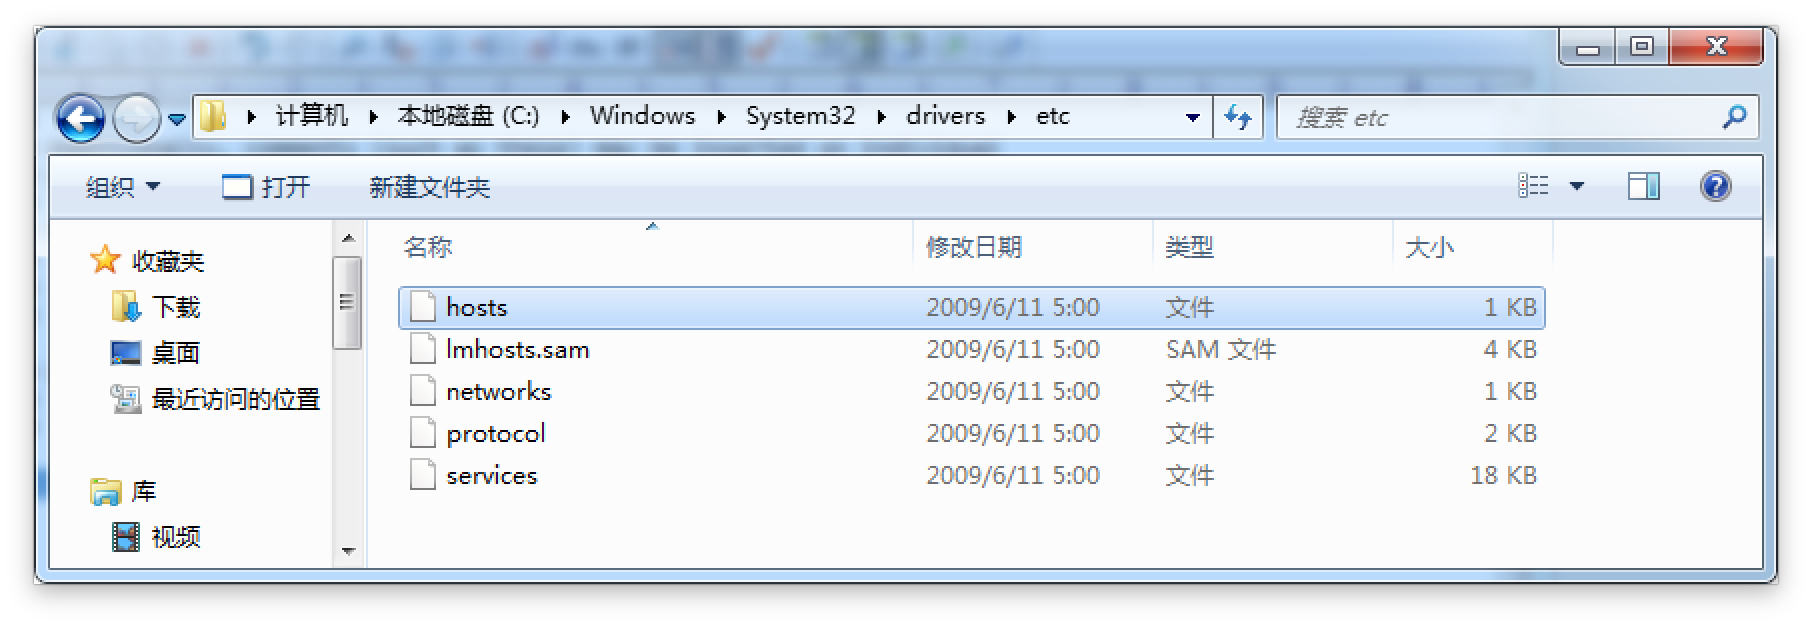This screenshot has width=1812, height=626.
Task: Click the 搜索 etc search field
Action: click(x=1500, y=118)
